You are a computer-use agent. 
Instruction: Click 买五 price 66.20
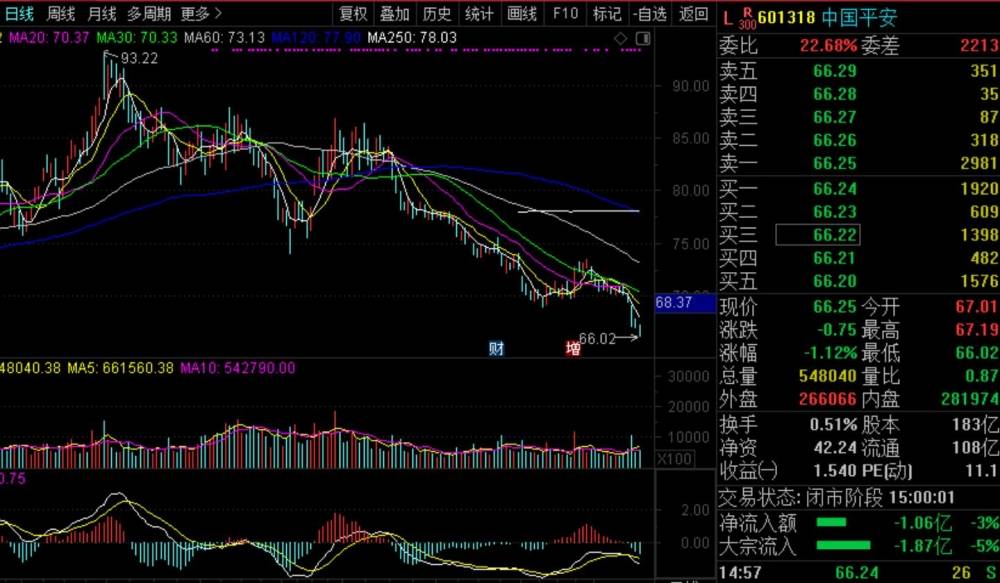pyautogui.click(x=835, y=281)
